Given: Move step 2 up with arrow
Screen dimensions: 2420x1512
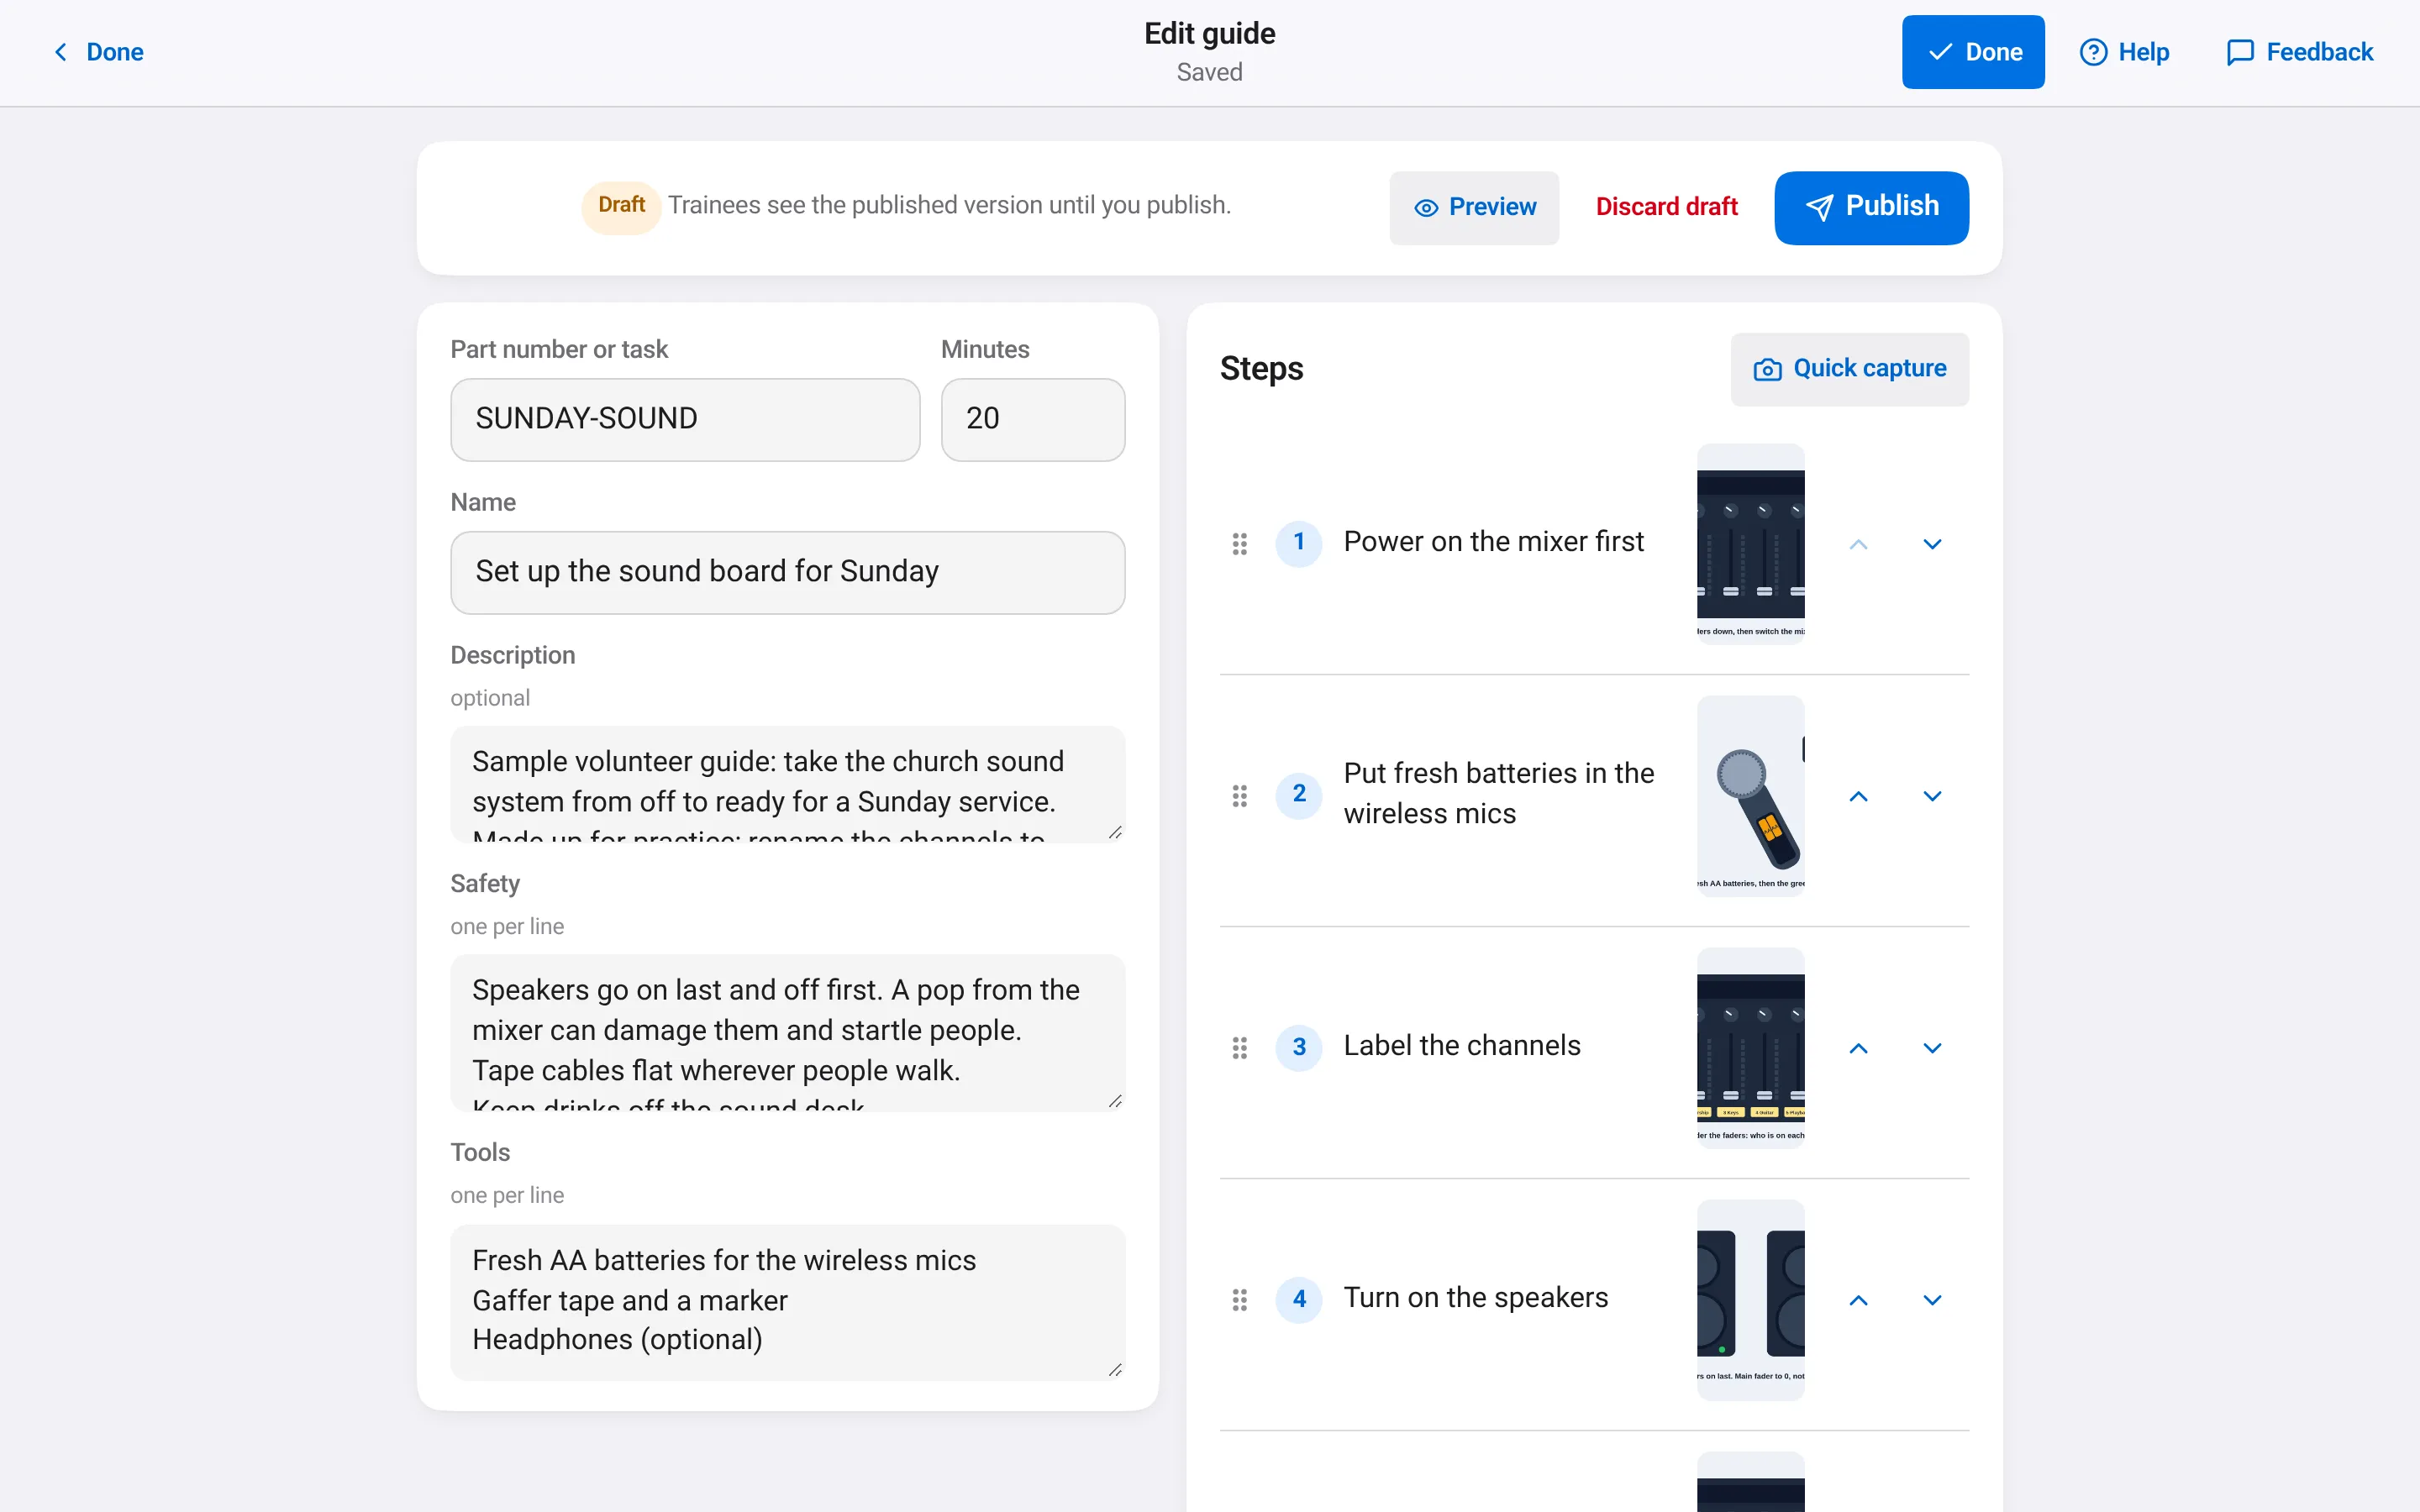Looking at the screenshot, I should click(x=1858, y=796).
